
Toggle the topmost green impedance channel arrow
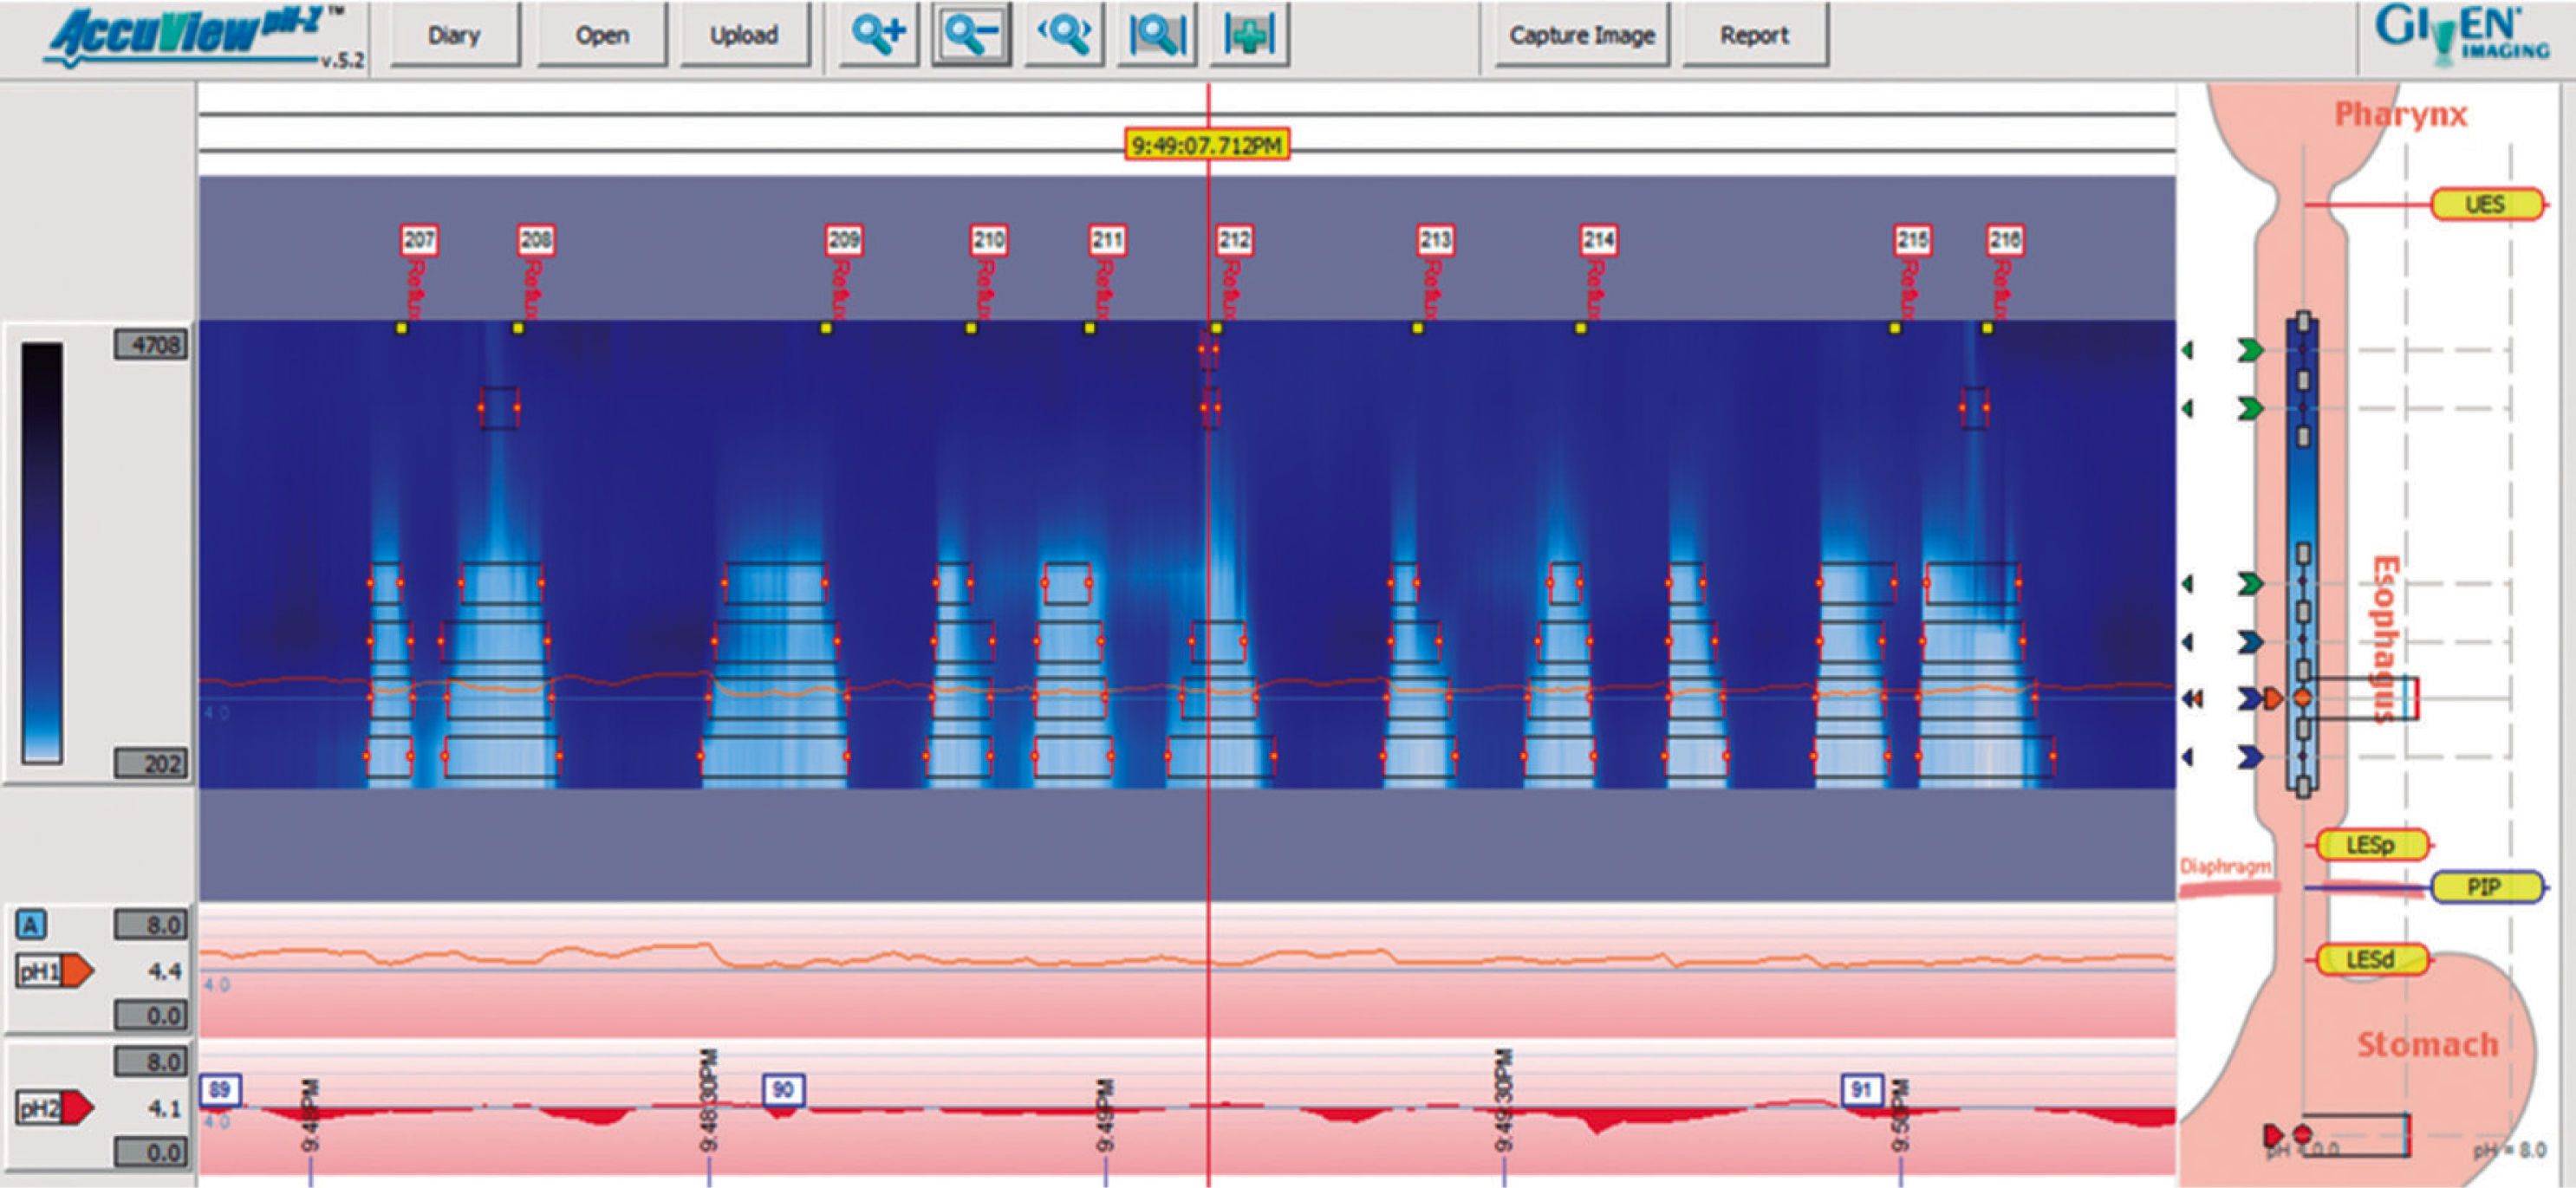pyautogui.click(x=2249, y=350)
